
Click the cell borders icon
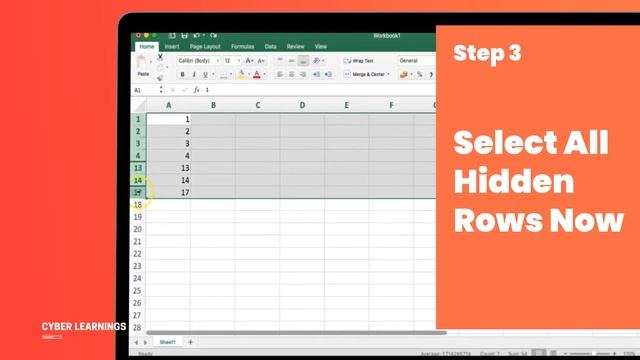223,74
